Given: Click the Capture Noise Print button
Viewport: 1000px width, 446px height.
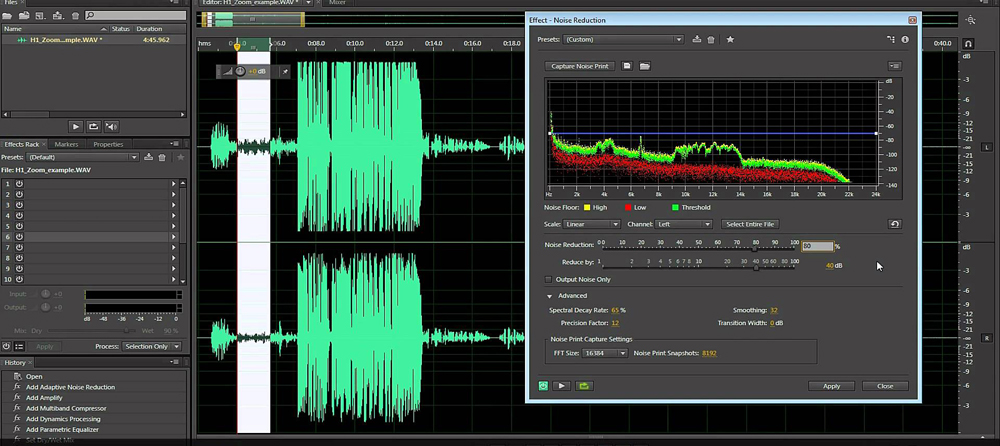Looking at the screenshot, I should (x=580, y=66).
